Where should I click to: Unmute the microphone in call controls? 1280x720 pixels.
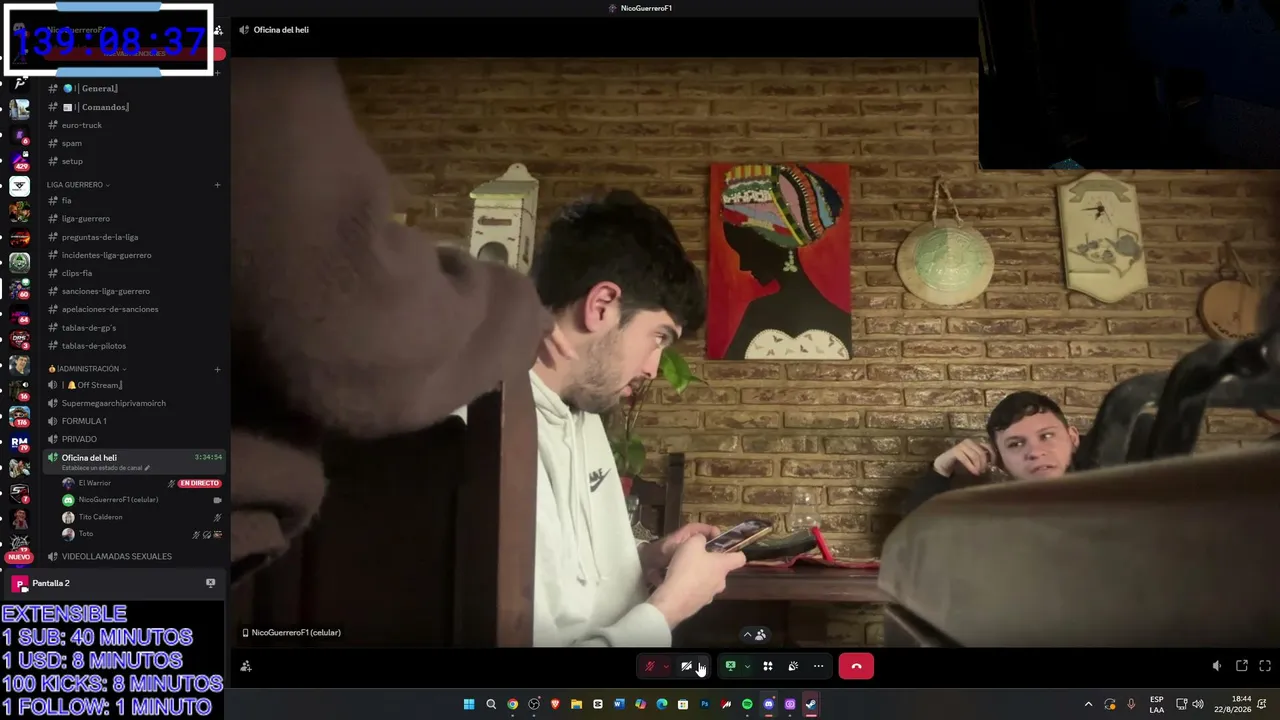click(649, 666)
